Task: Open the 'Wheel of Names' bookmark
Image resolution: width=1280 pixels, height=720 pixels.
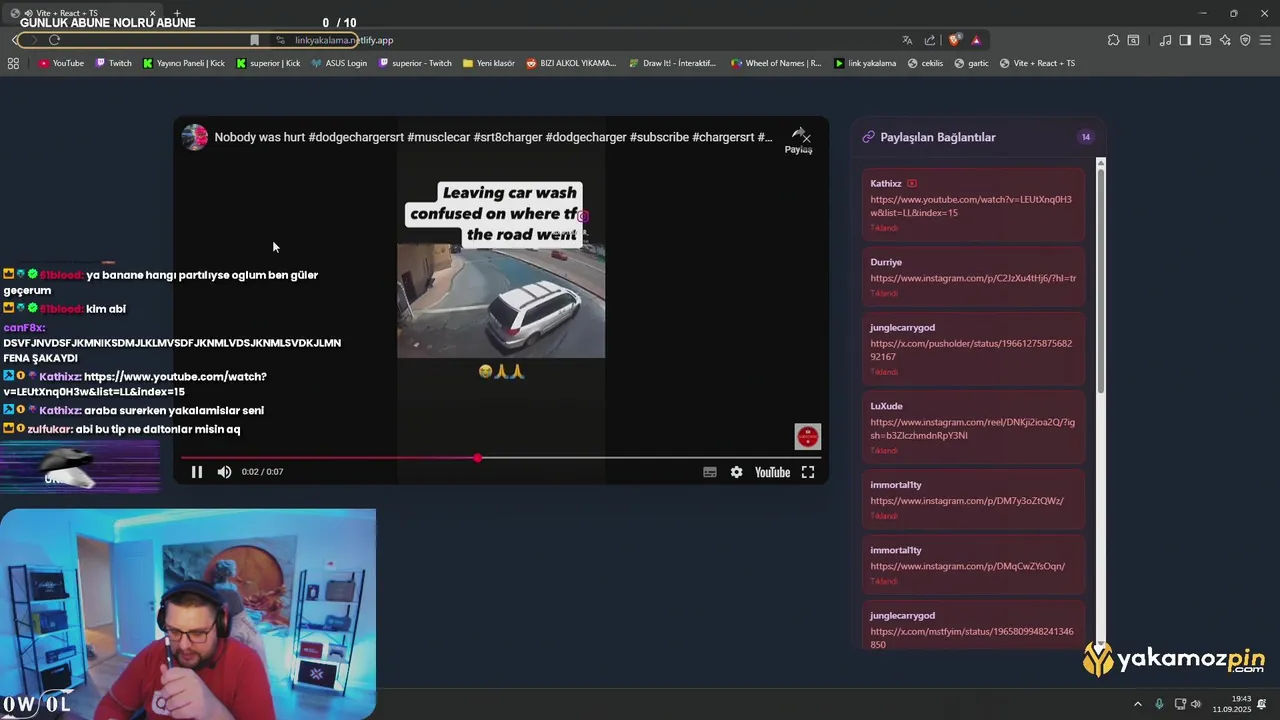Action: point(776,63)
